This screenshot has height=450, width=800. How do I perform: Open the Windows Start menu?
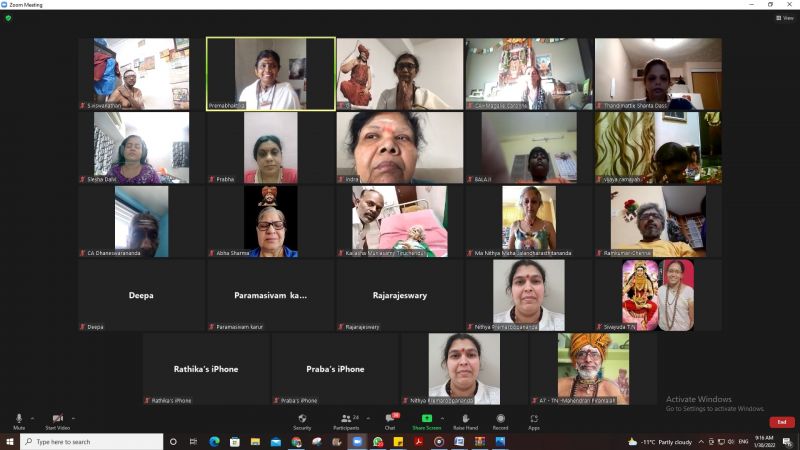pyautogui.click(x=10, y=442)
